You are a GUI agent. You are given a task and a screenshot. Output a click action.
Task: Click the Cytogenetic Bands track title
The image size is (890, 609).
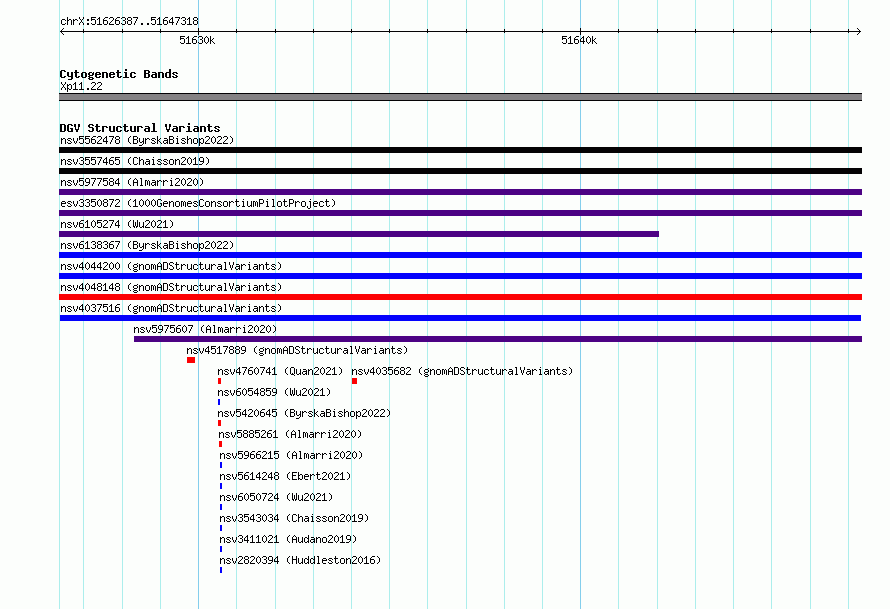coord(119,74)
